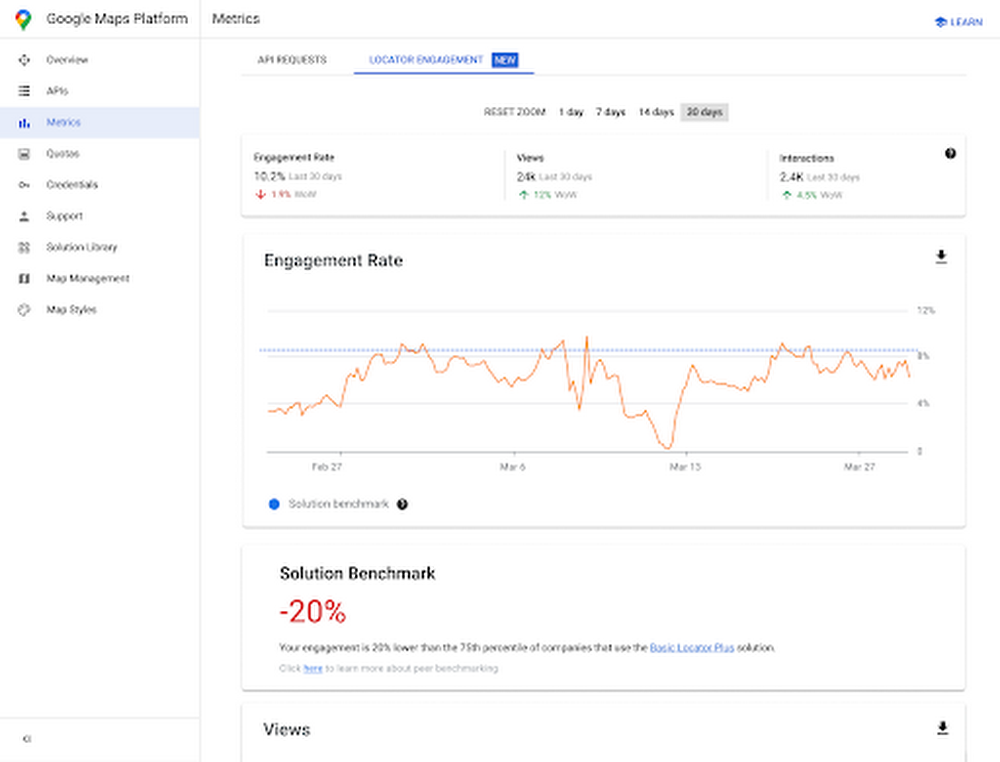Expand the Solution benchmark help popup
The width and height of the screenshot is (1000, 762).
[x=402, y=504]
